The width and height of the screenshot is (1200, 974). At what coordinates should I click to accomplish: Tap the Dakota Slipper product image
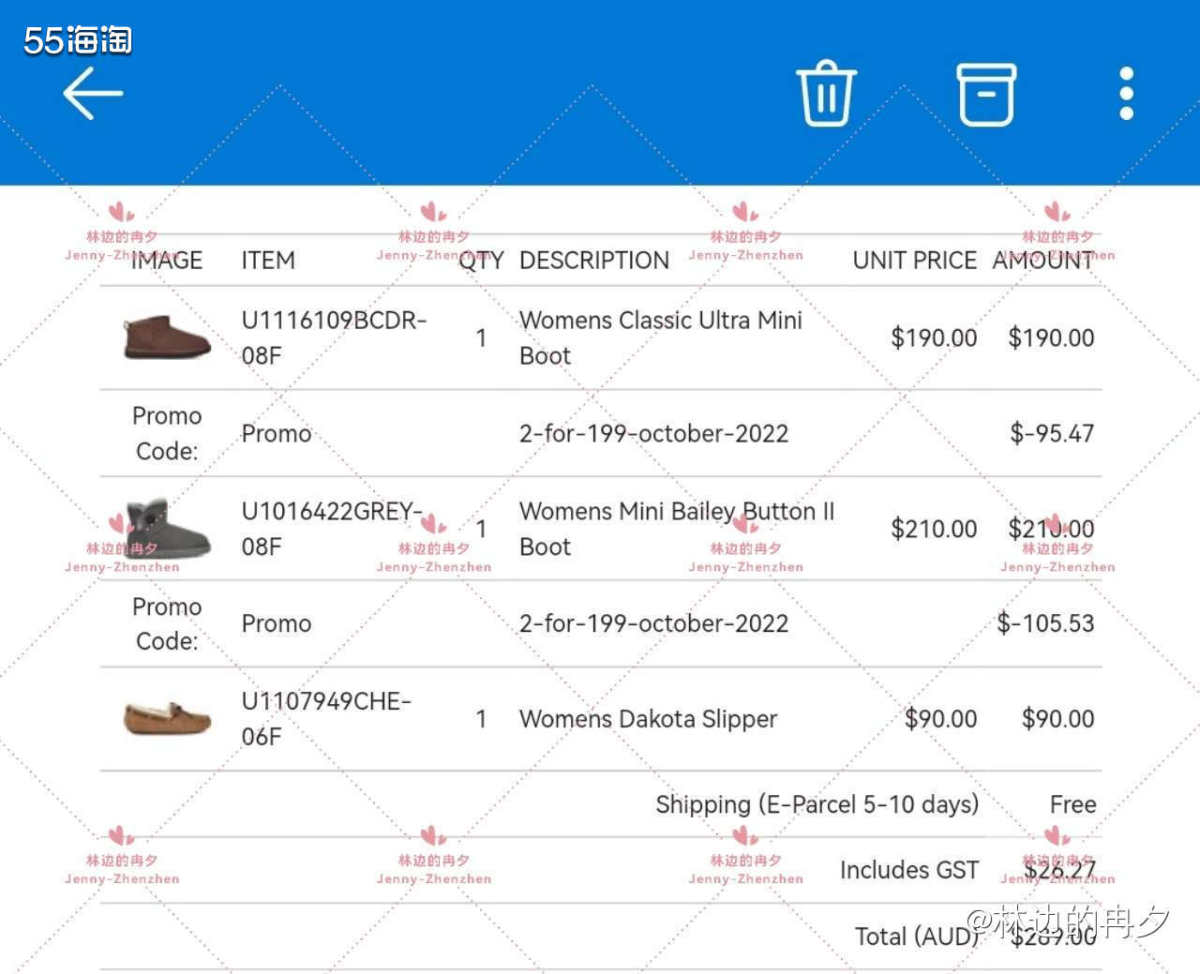[167, 719]
